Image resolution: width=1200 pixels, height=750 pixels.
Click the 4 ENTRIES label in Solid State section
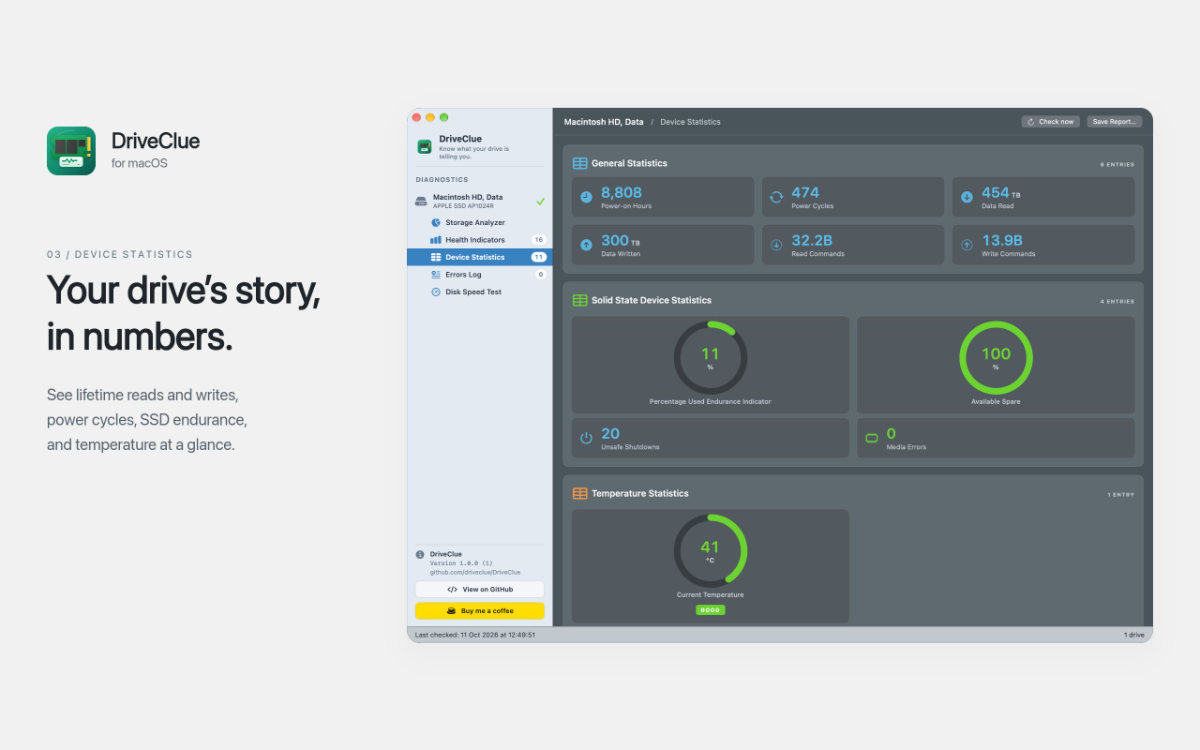click(1117, 301)
